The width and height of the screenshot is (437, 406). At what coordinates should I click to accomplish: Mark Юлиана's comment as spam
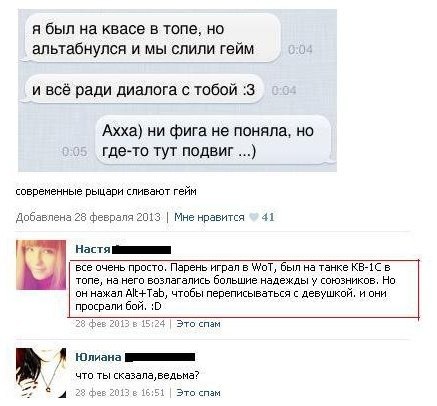[x=198, y=392]
